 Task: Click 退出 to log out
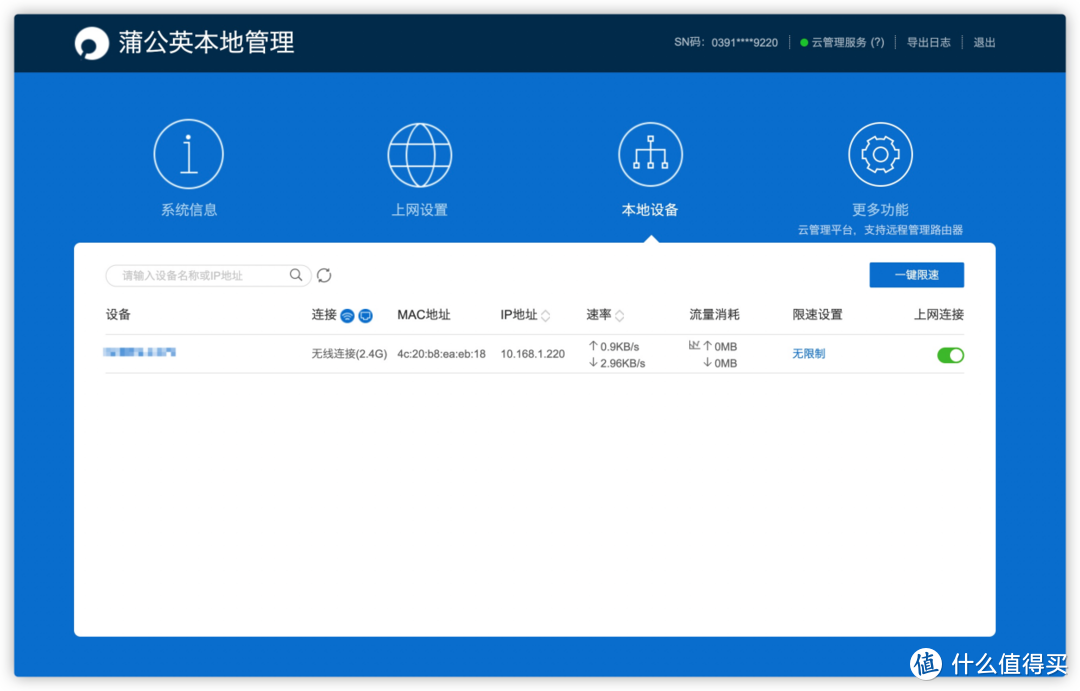[983, 42]
